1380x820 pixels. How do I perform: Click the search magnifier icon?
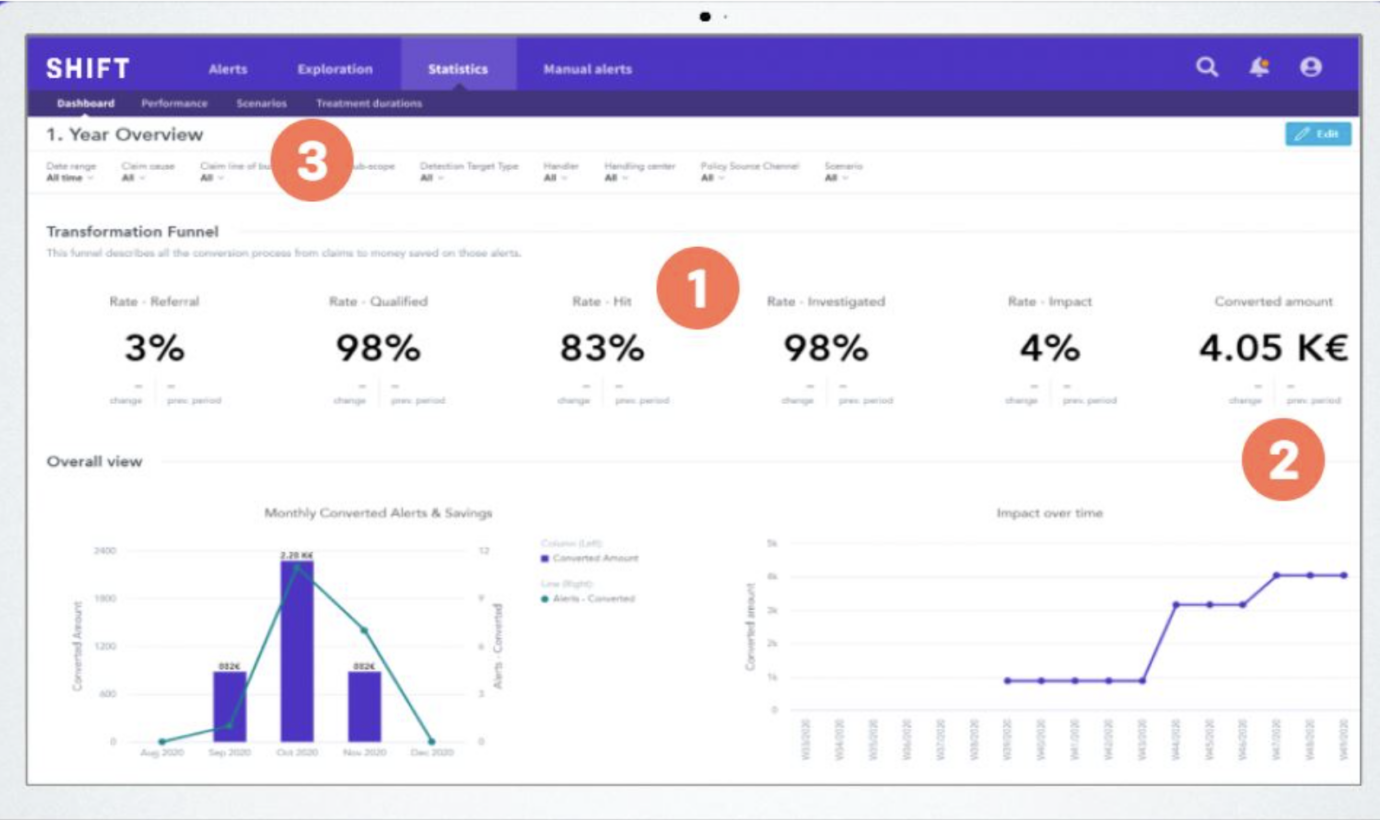click(x=1207, y=67)
